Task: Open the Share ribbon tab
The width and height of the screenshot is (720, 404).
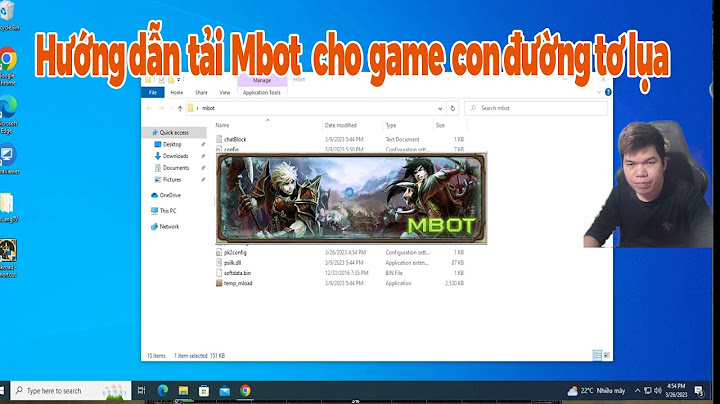Action: (201, 92)
